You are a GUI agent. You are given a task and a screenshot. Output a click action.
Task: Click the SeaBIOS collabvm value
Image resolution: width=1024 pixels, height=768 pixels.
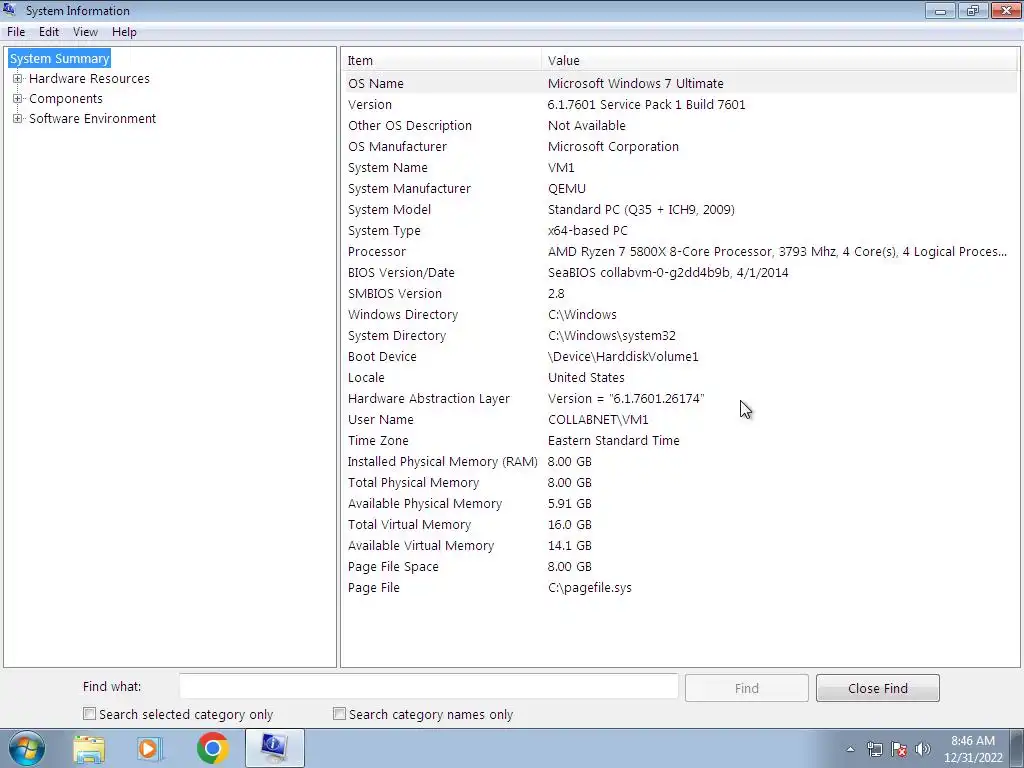[x=668, y=272]
